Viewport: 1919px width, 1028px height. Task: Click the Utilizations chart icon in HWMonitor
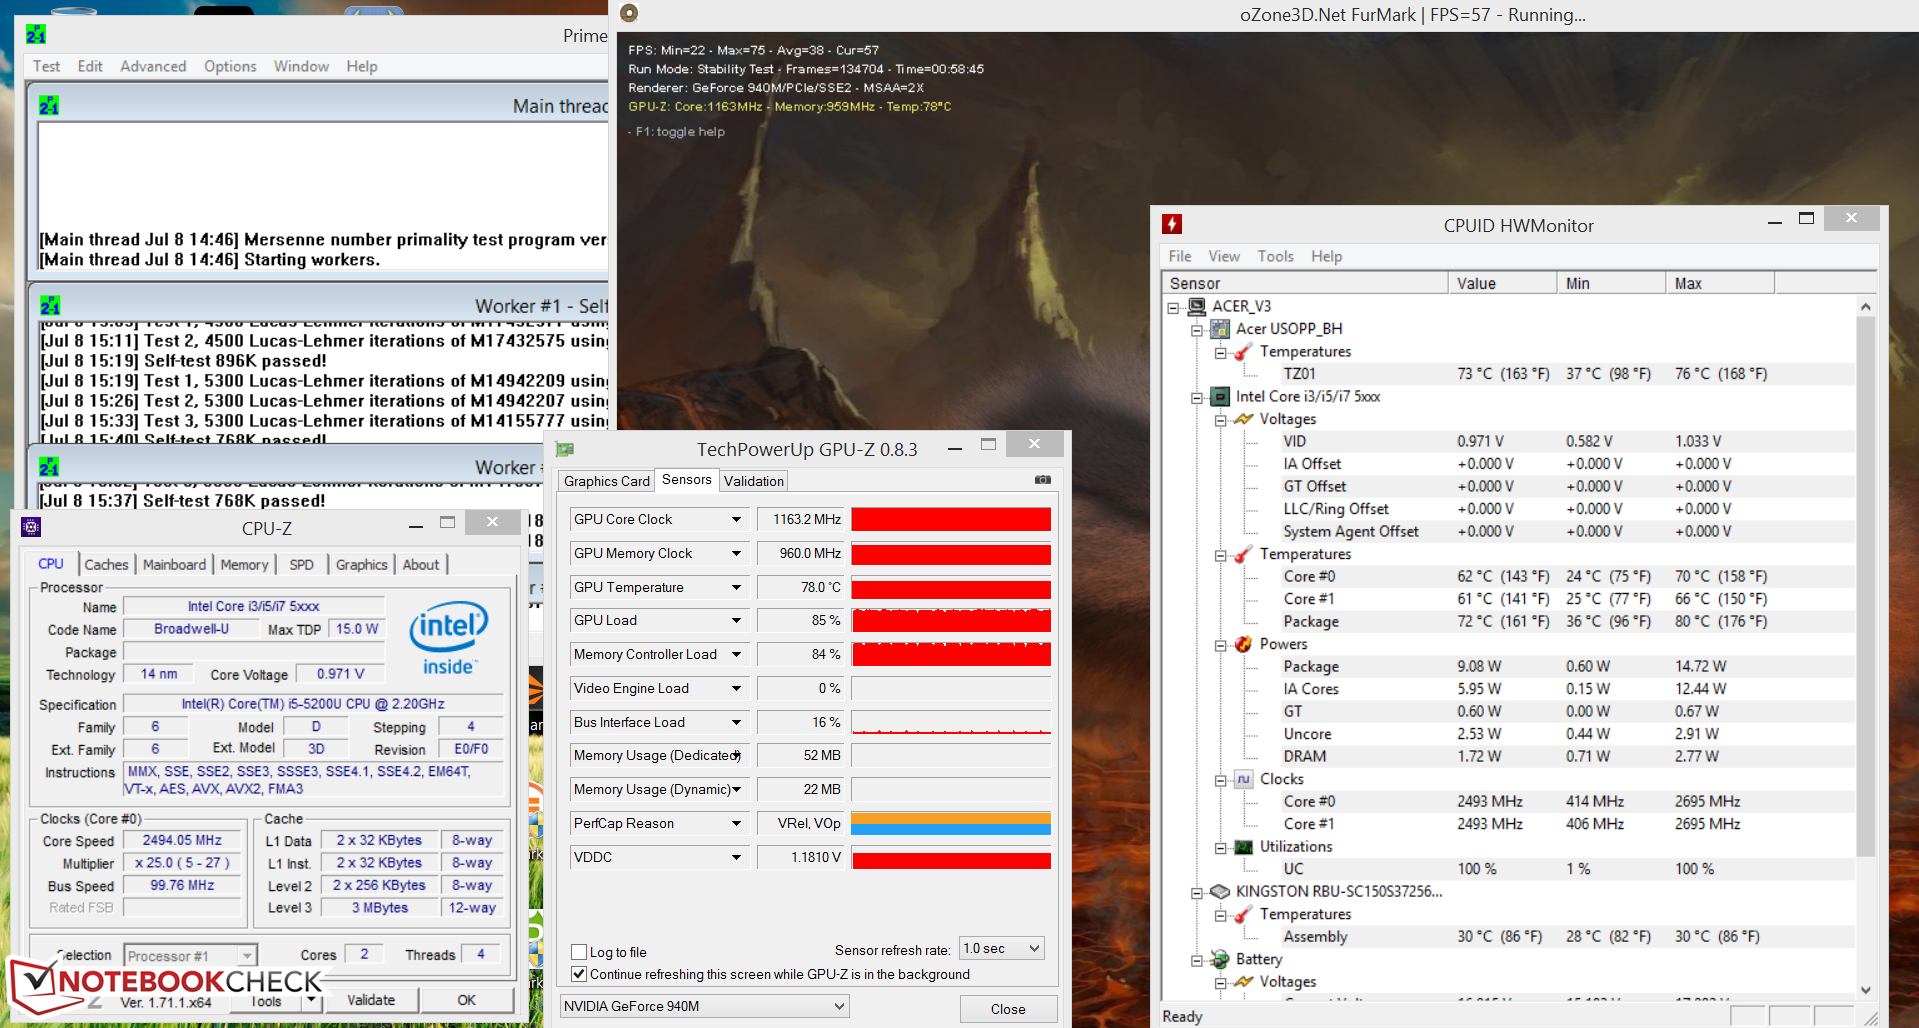click(1244, 847)
